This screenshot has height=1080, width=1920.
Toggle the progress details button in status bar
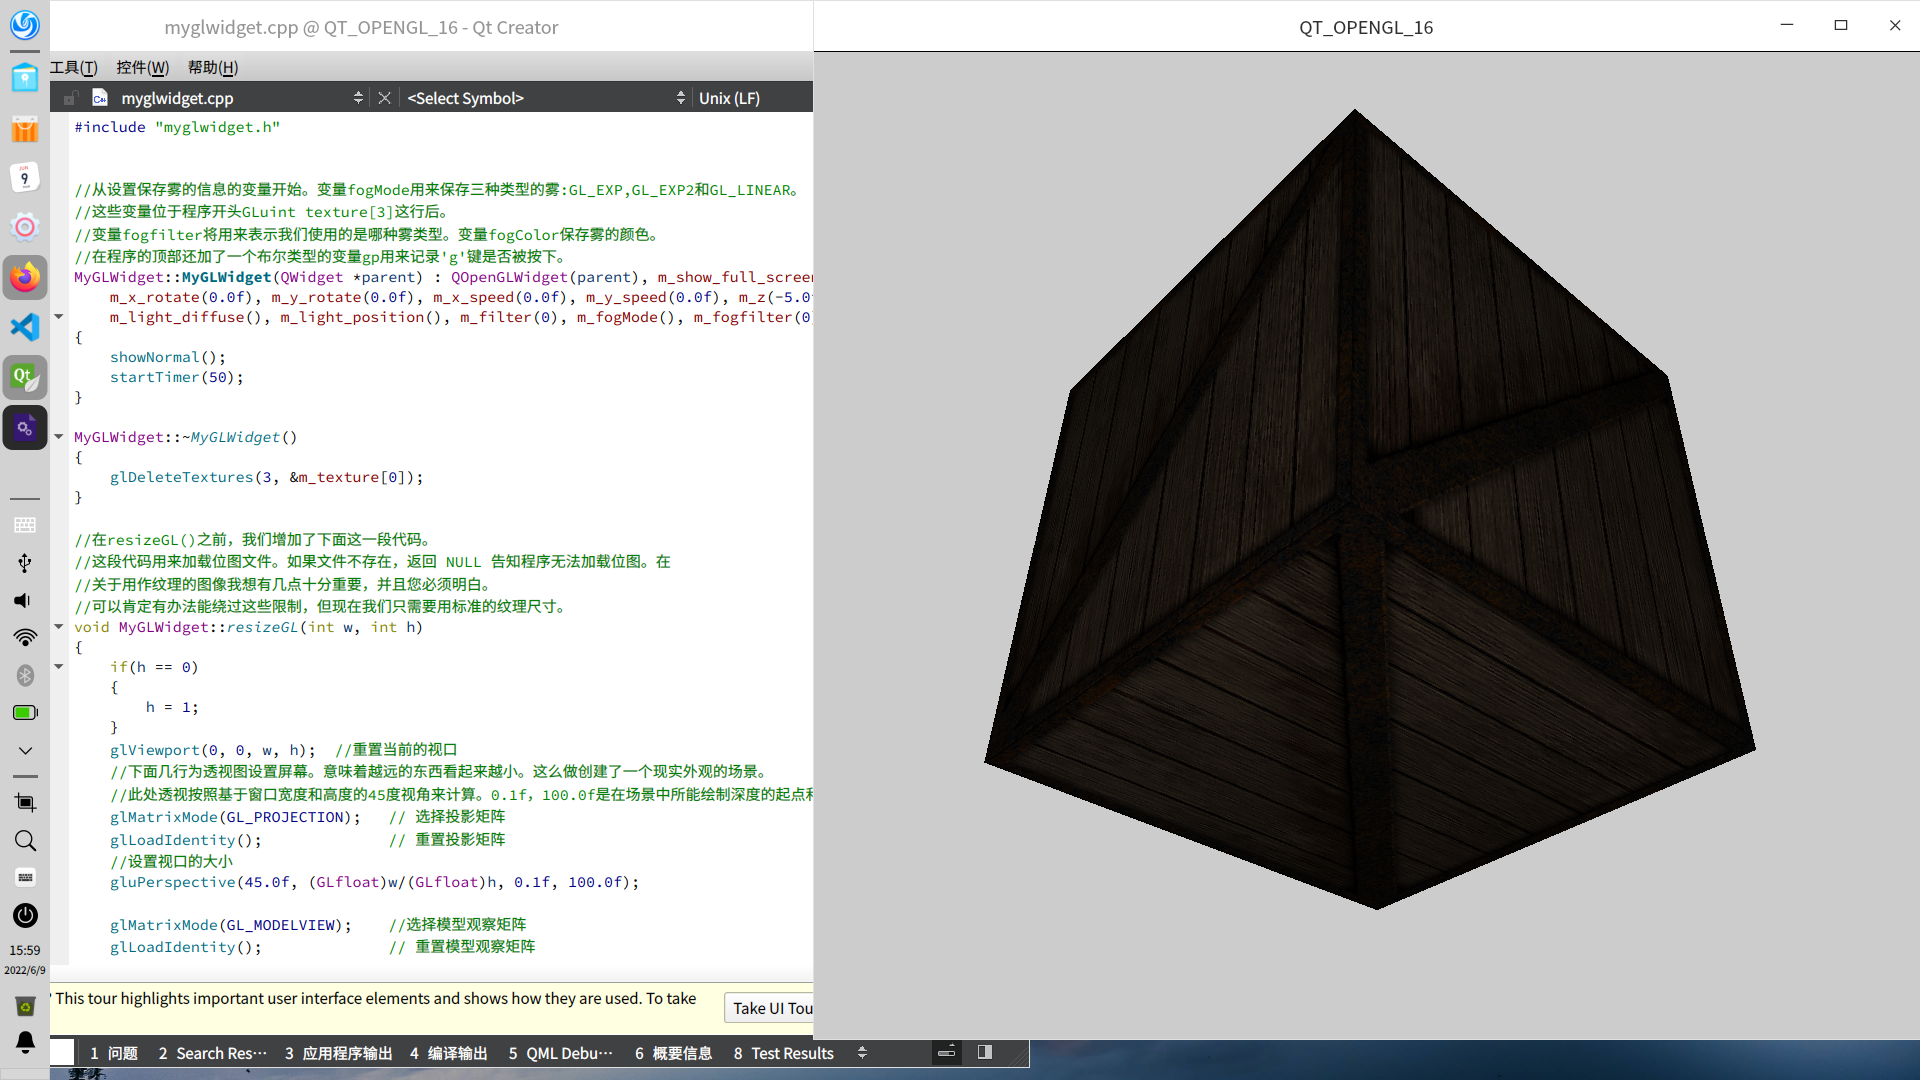point(946,1052)
